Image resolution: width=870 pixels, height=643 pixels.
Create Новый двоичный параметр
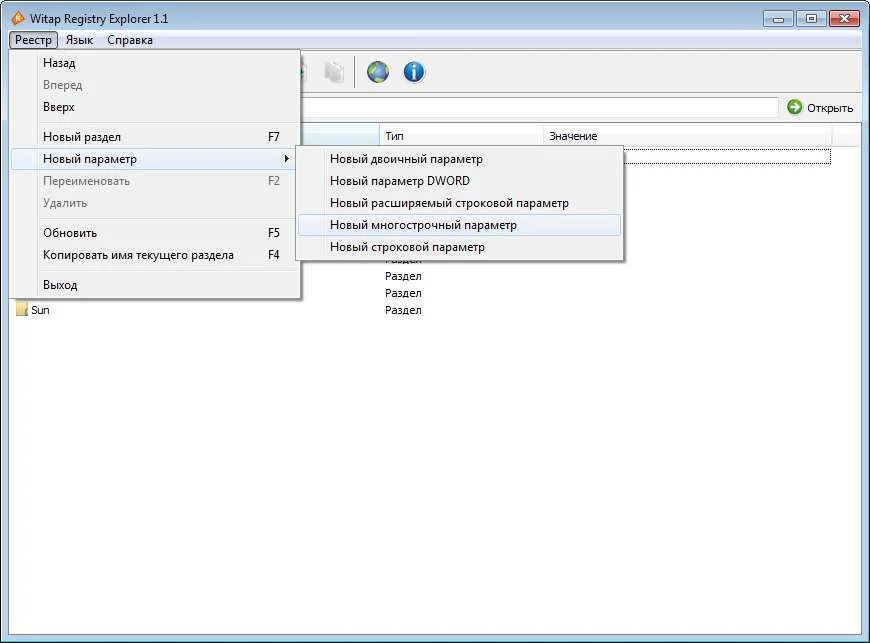[459, 159]
